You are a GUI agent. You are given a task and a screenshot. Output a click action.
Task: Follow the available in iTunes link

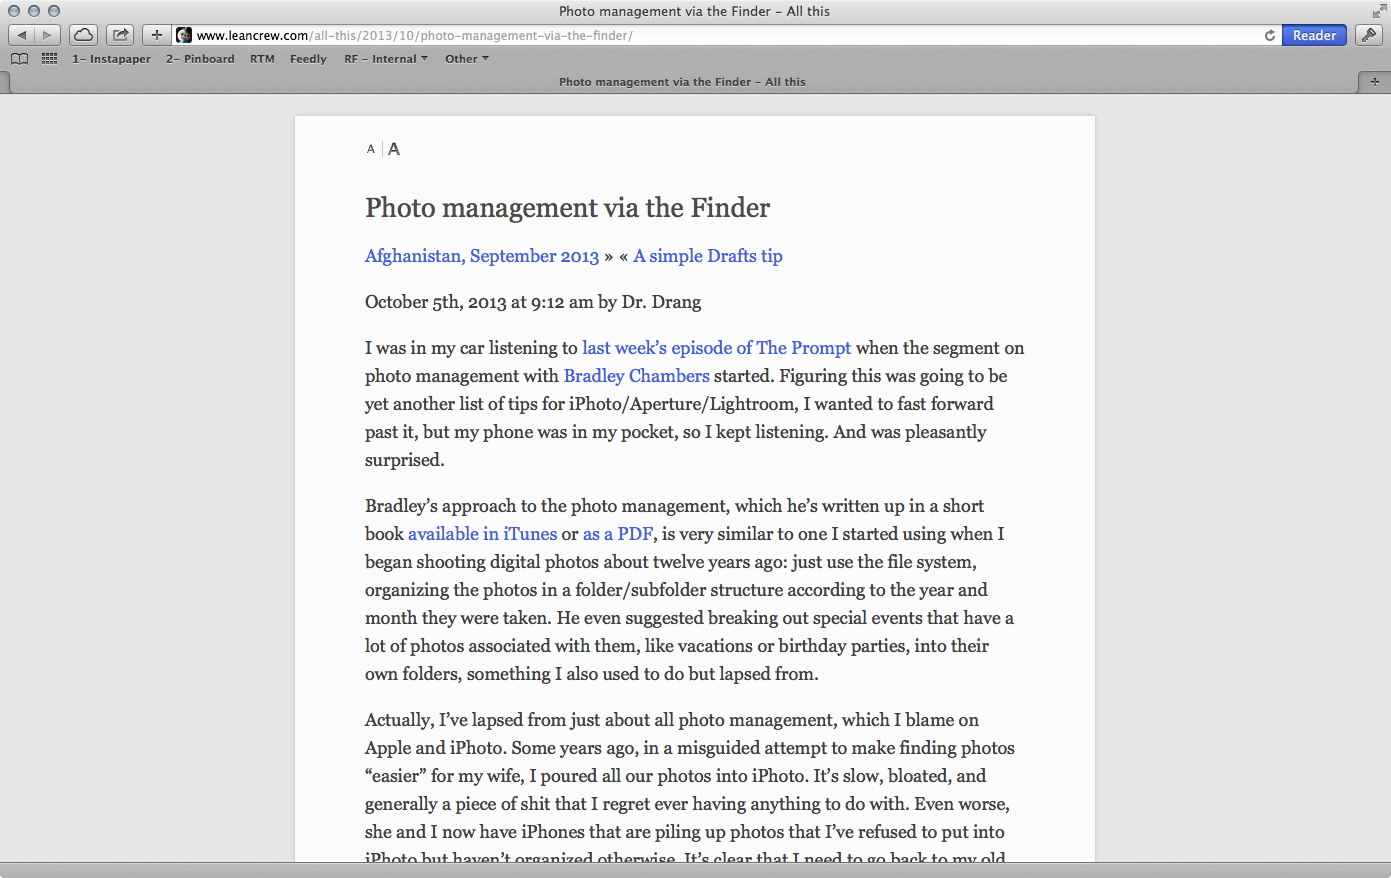point(482,533)
